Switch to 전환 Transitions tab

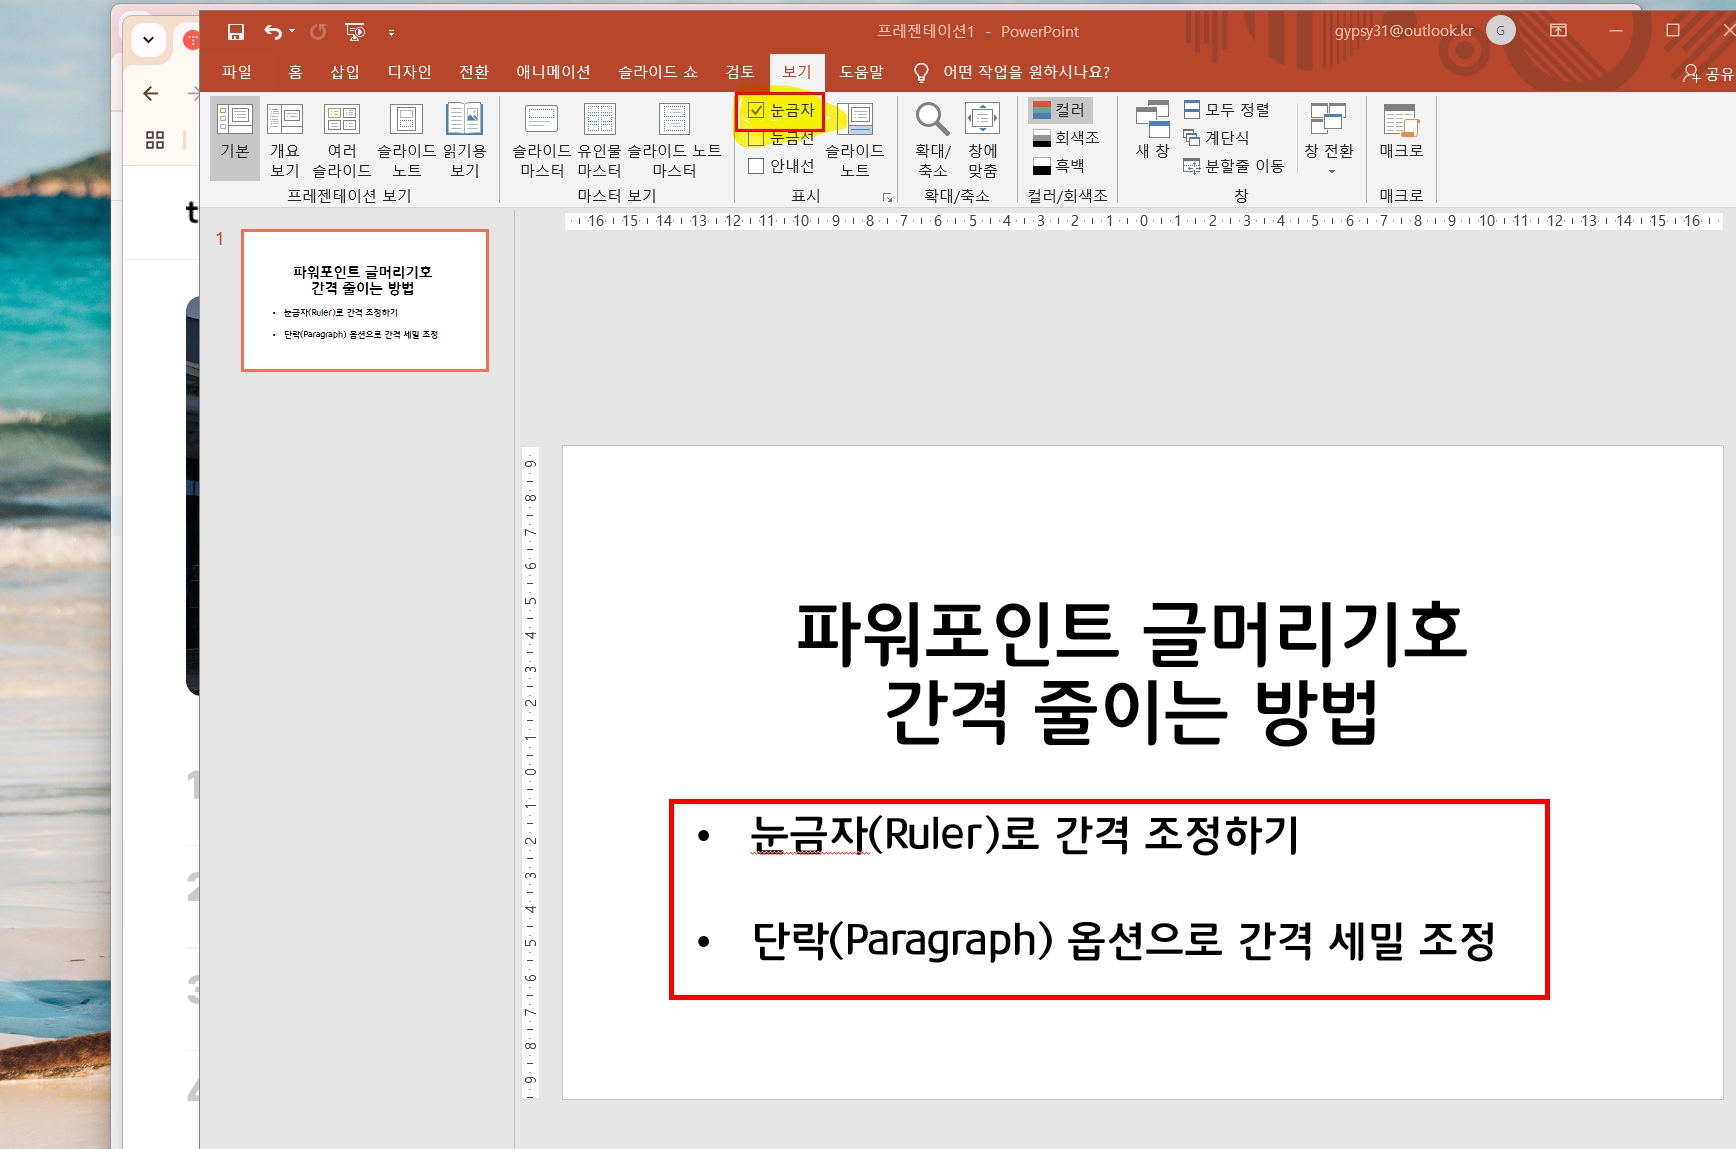(474, 72)
